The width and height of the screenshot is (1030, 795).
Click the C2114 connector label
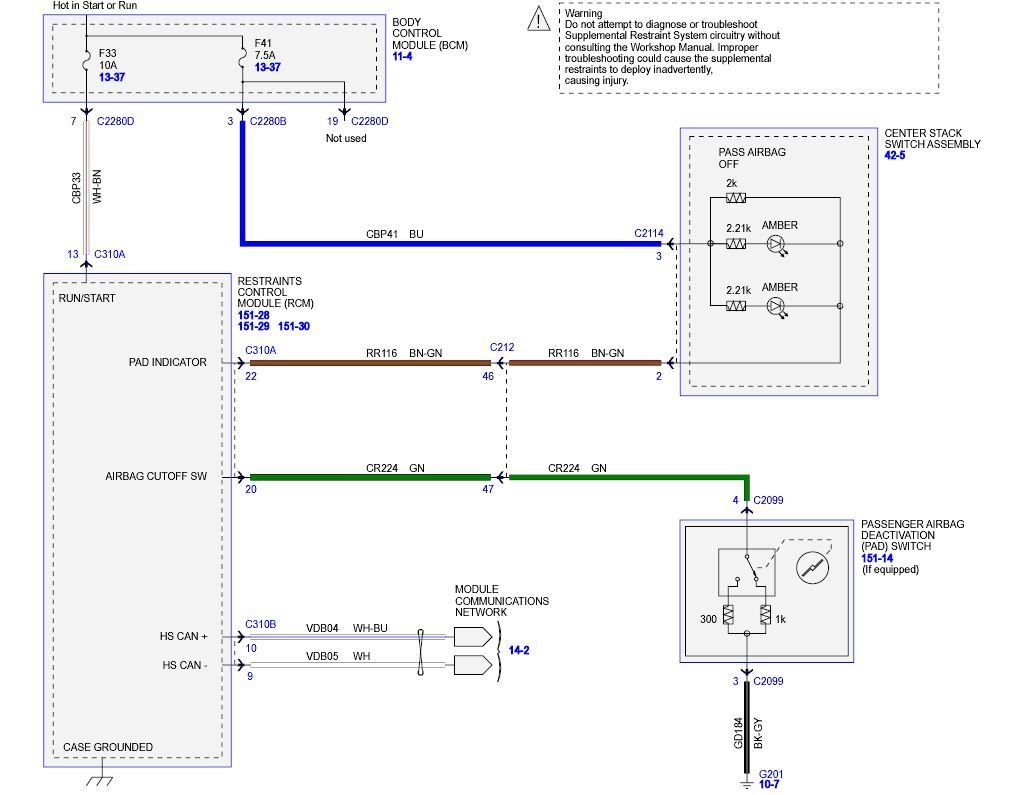pyautogui.click(x=648, y=233)
